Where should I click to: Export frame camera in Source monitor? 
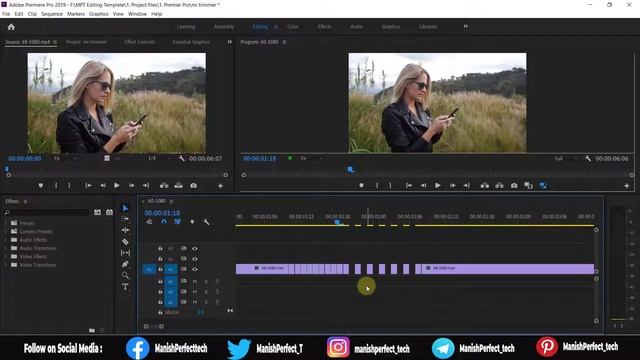[x=193, y=186]
